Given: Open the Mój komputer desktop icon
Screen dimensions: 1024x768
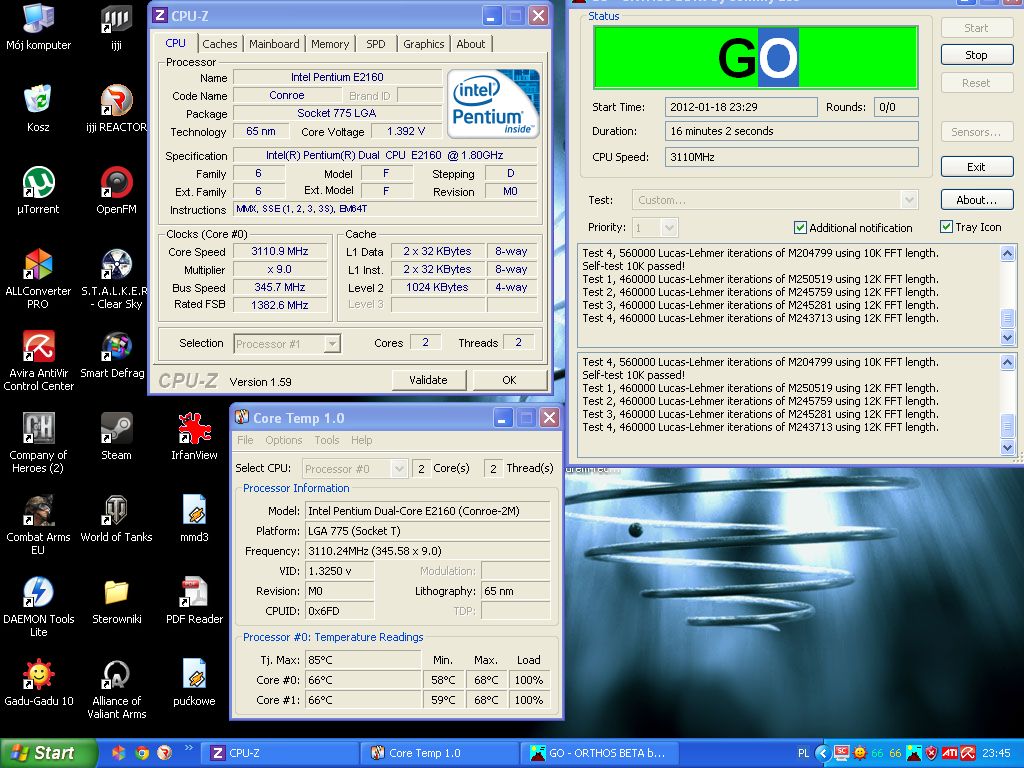Looking at the screenshot, I should coord(38,27).
